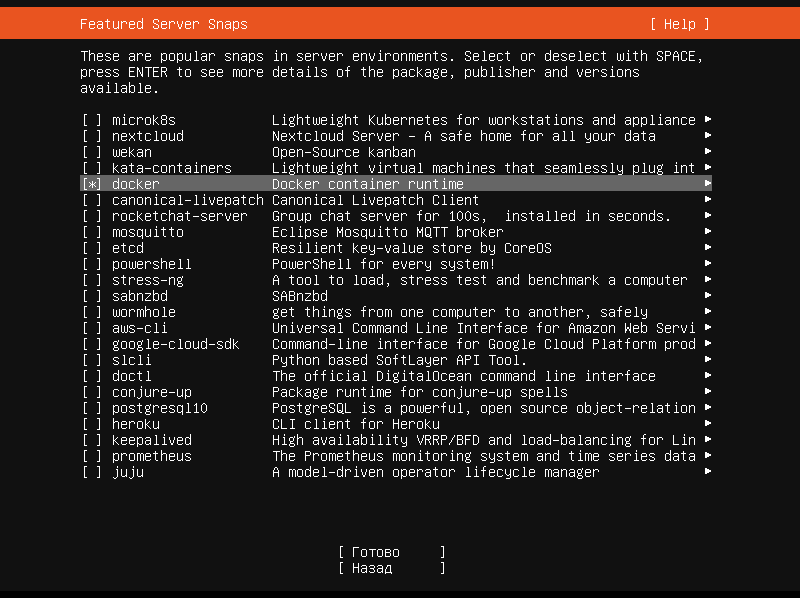This screenshot has height=598, width=800.
Task: Toggle the powershell checkbox
Action: [x=92, y=264]
